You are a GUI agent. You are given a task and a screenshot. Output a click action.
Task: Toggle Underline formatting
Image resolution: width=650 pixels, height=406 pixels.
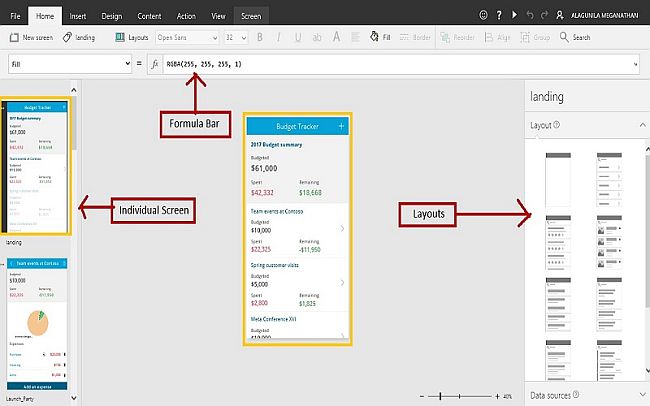click(298, 37)
